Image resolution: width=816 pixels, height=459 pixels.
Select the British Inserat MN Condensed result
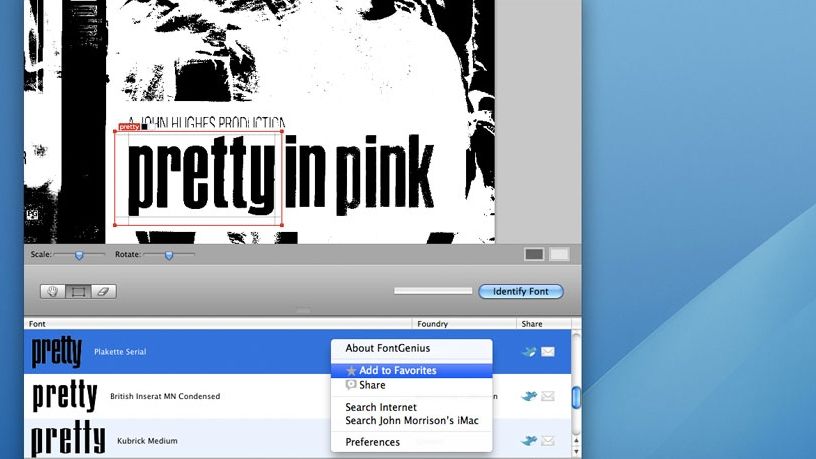[x=165, y=397]
